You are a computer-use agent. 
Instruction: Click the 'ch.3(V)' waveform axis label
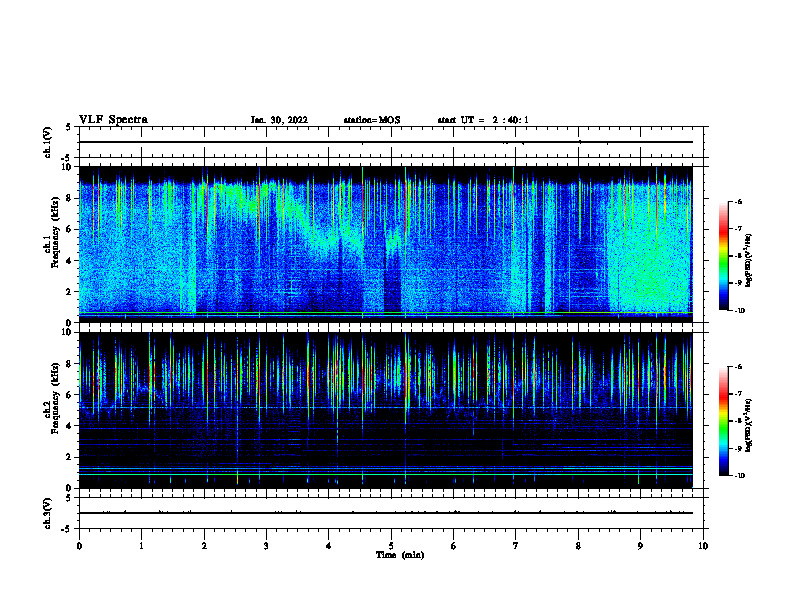[48, 513]
